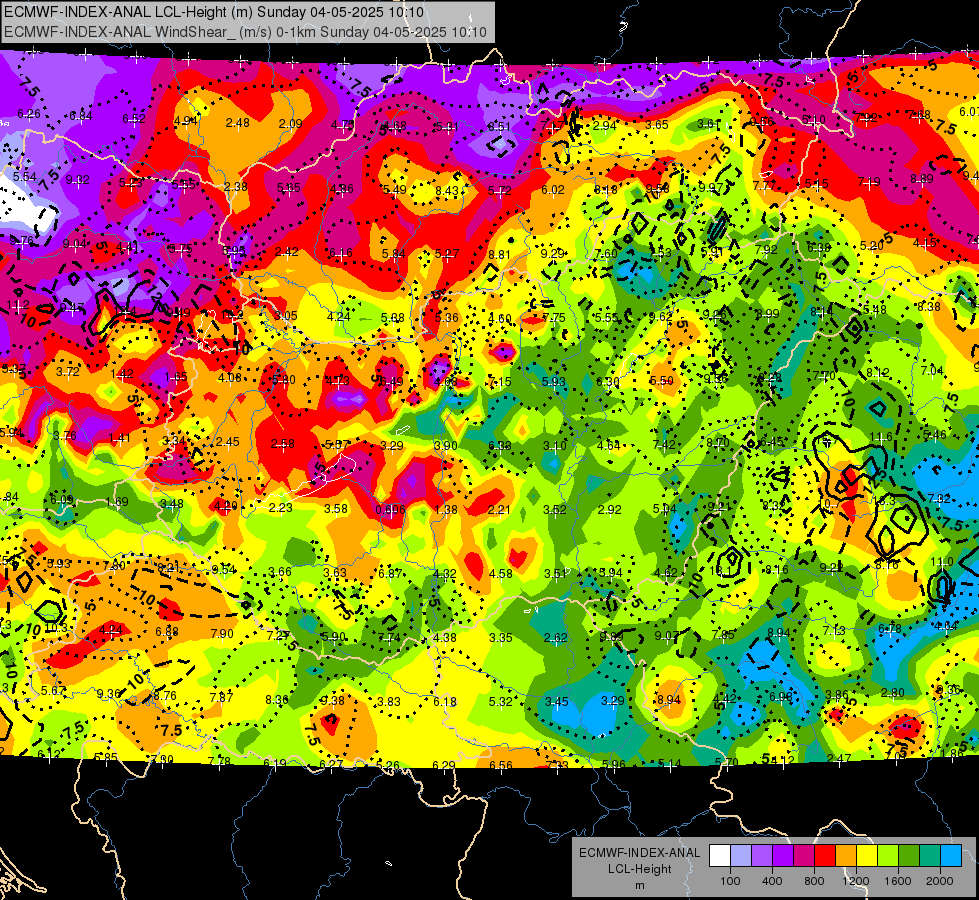Click the wind shear value 3.05
This screenshot has width=979, height=900.
(x=286, y=315)
